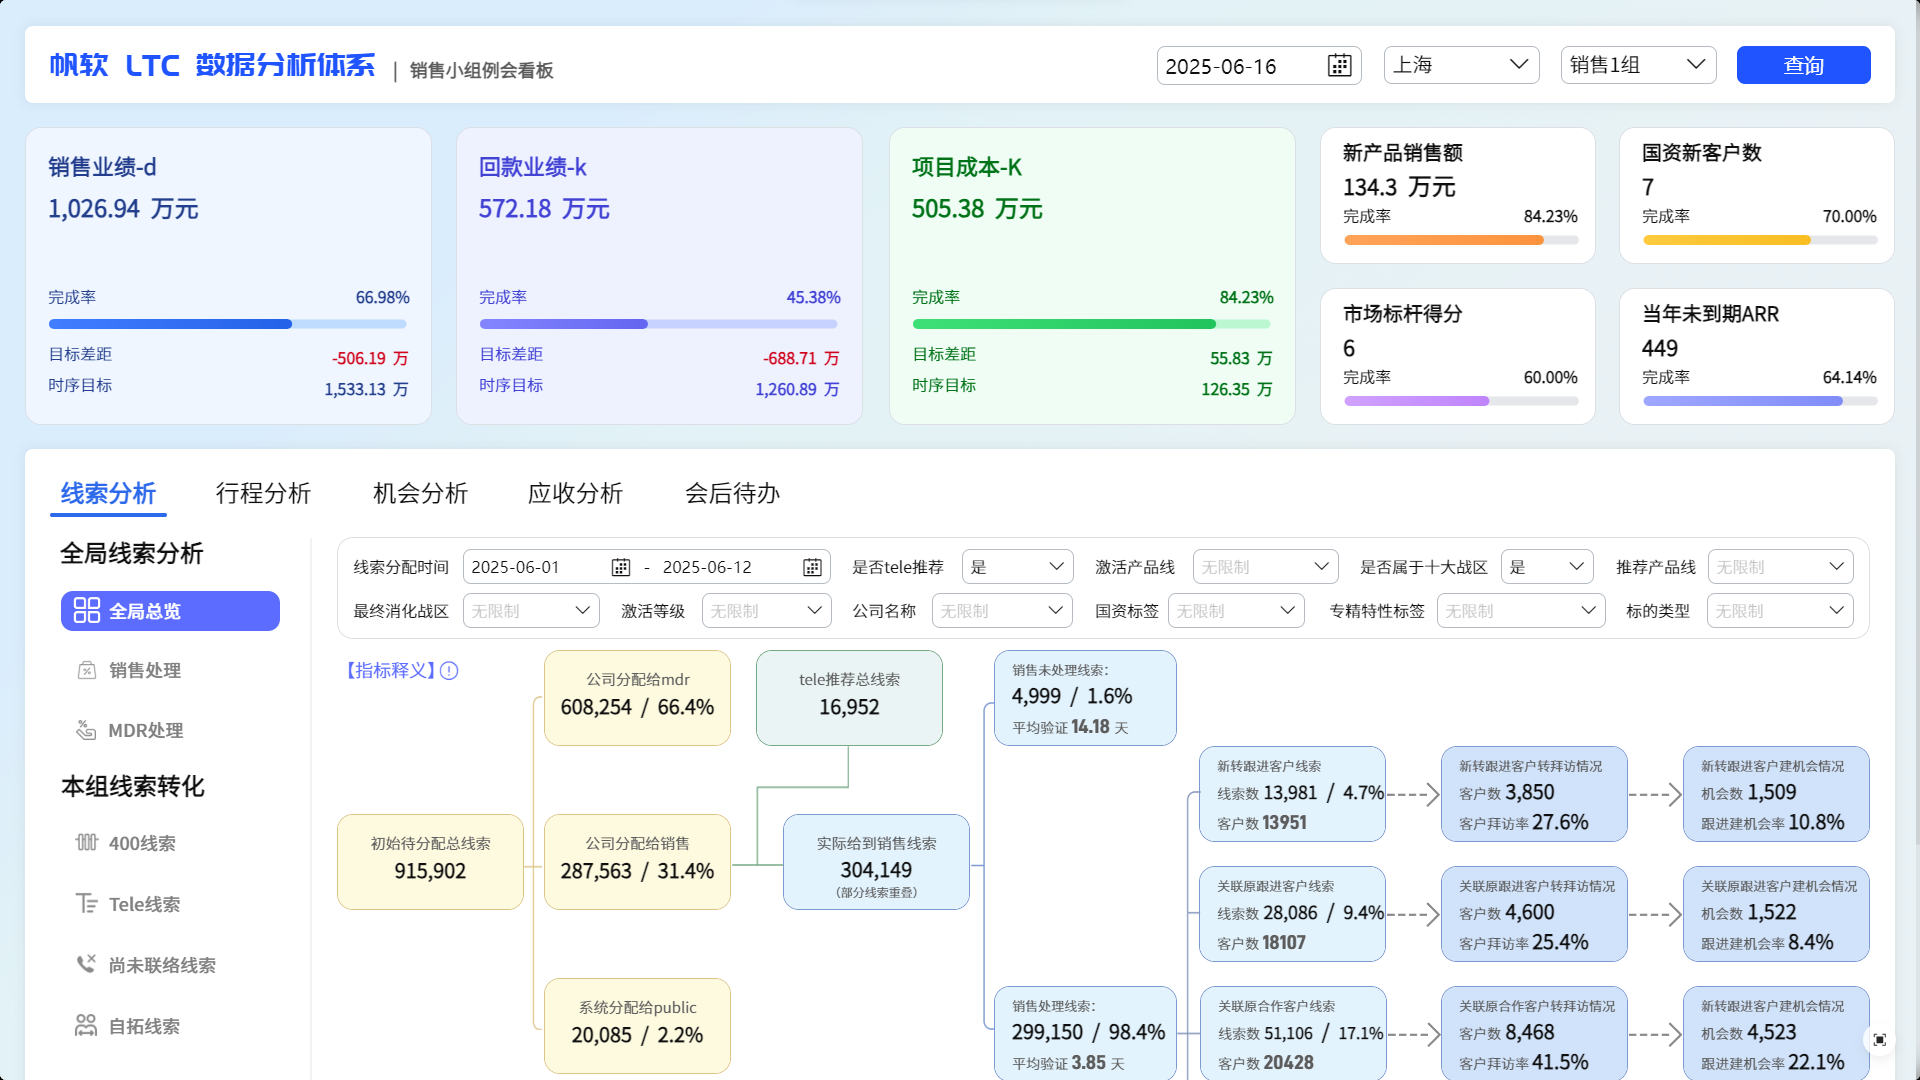Open 自拓线索 in the sidebar
Viewport: 1920px width, 1080px height.
point(144,1026)
